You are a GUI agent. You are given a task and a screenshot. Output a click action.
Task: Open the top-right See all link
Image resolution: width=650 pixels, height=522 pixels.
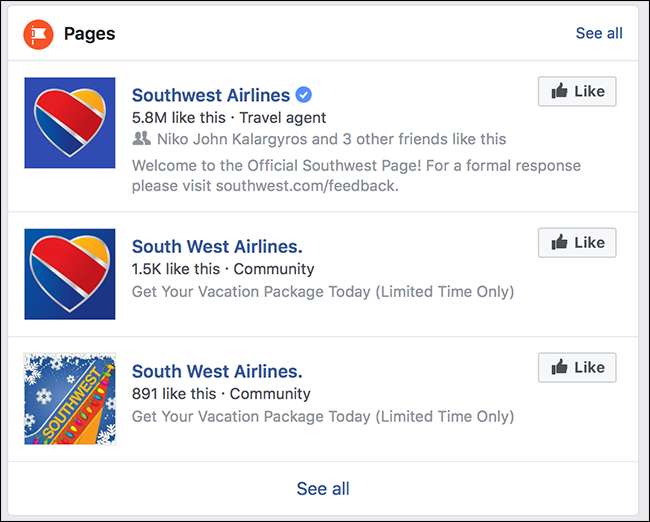click(x=599, y=33)
